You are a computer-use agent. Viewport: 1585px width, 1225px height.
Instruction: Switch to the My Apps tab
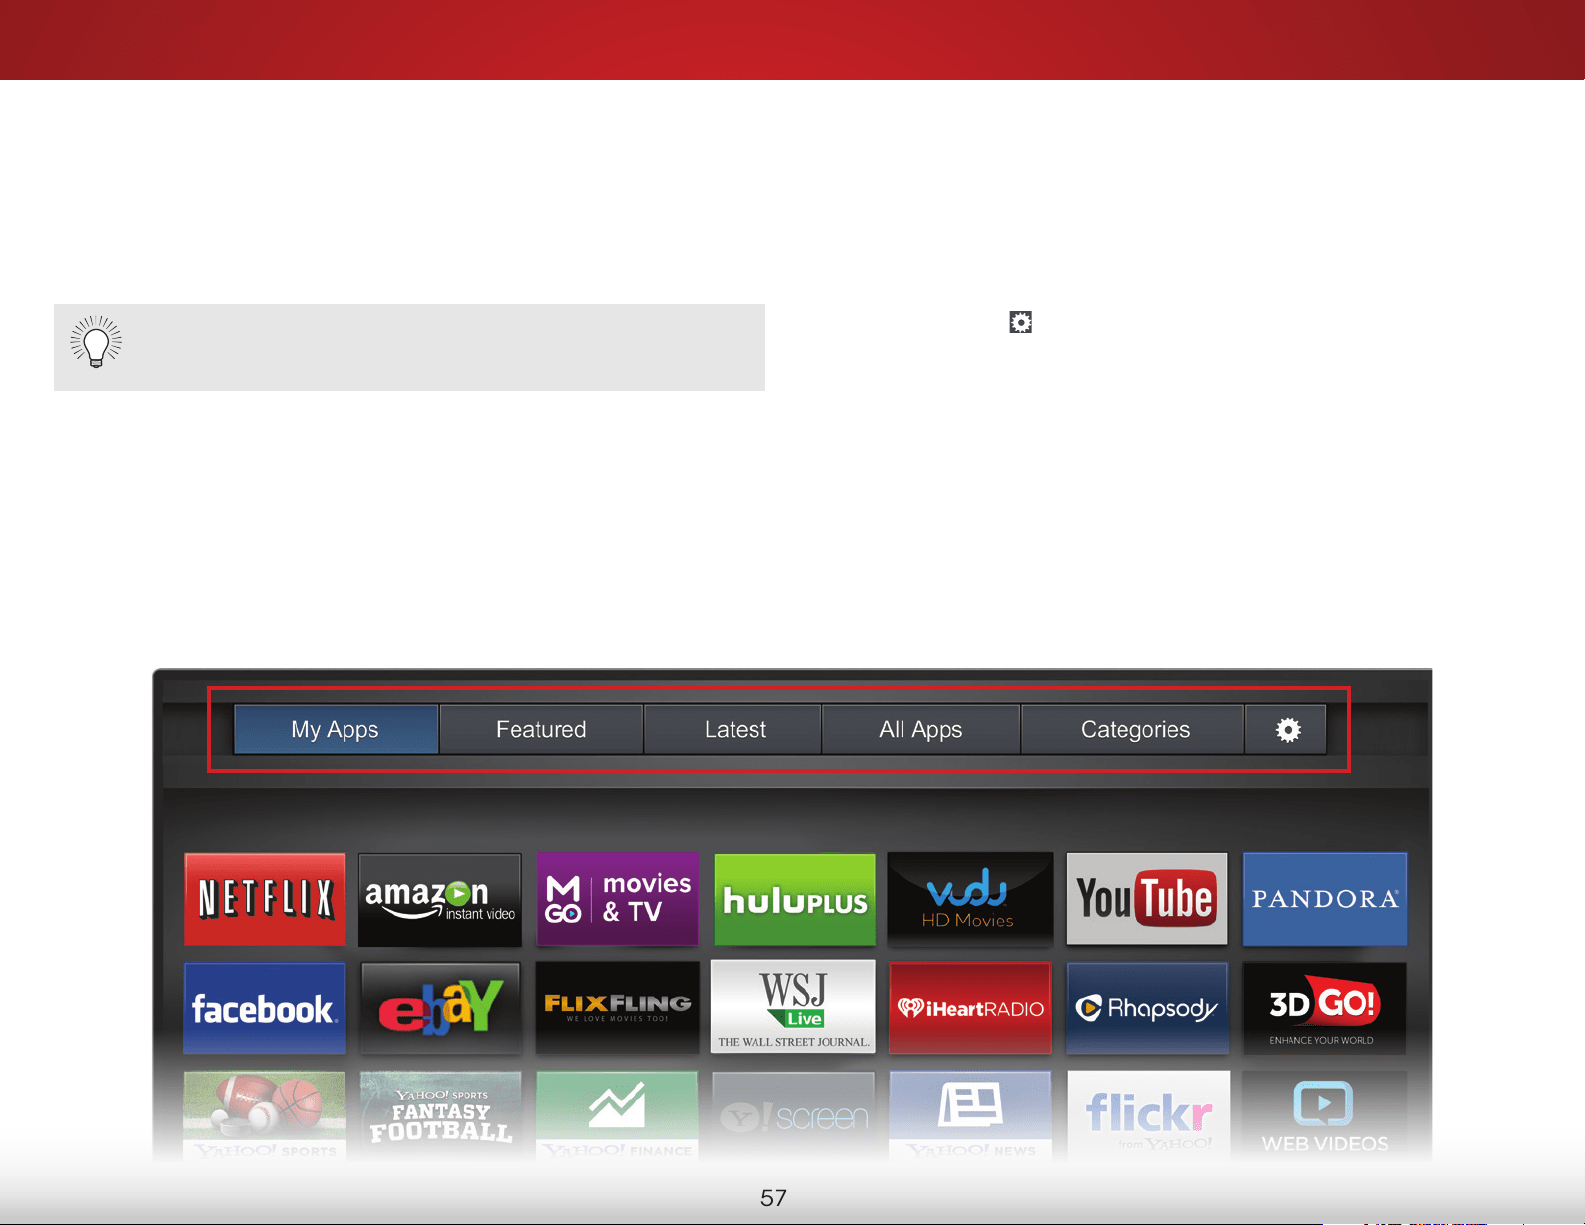coord(336,730)
